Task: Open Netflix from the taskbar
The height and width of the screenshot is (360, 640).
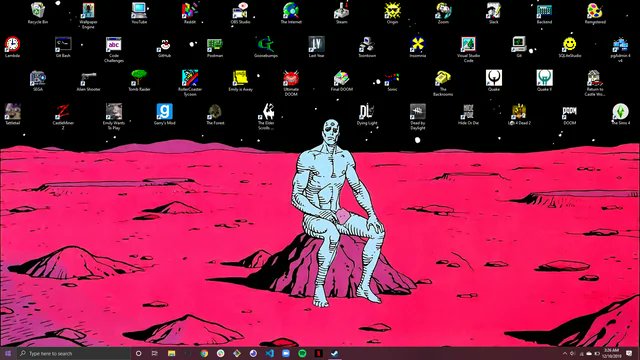Action: coord(318,353)
